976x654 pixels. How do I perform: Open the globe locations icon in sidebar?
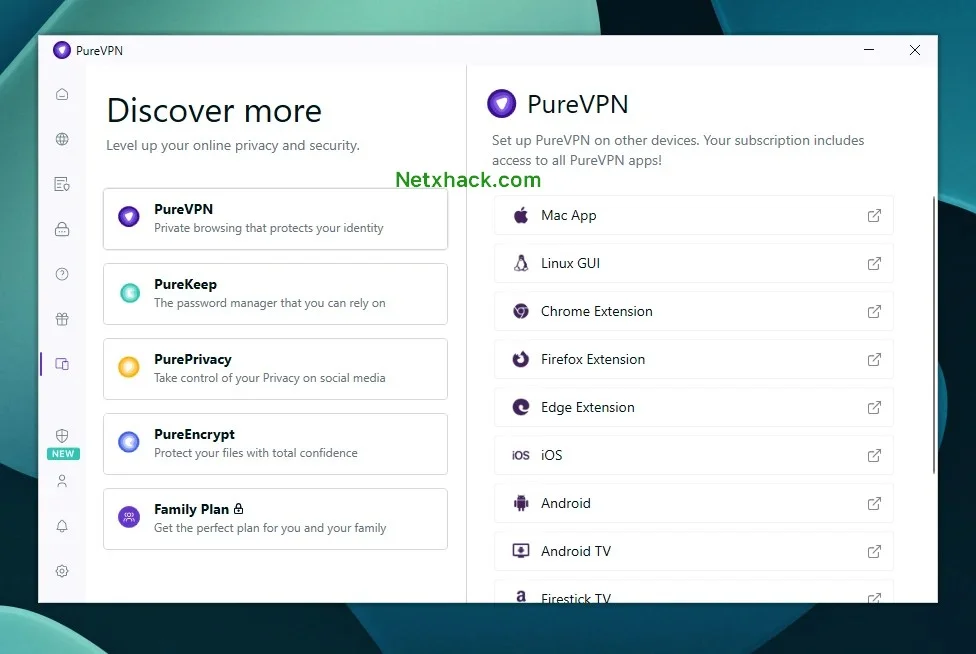coord(62,139)
